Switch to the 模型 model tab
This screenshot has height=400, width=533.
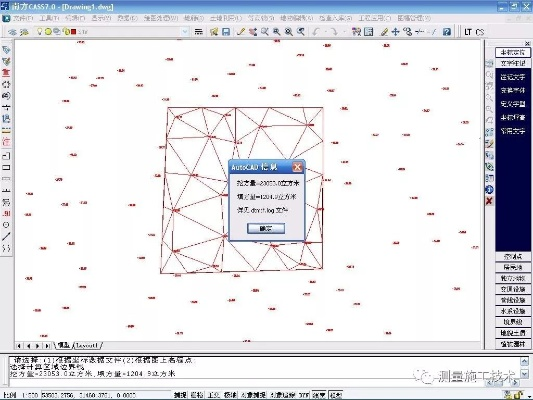[64, 346]
